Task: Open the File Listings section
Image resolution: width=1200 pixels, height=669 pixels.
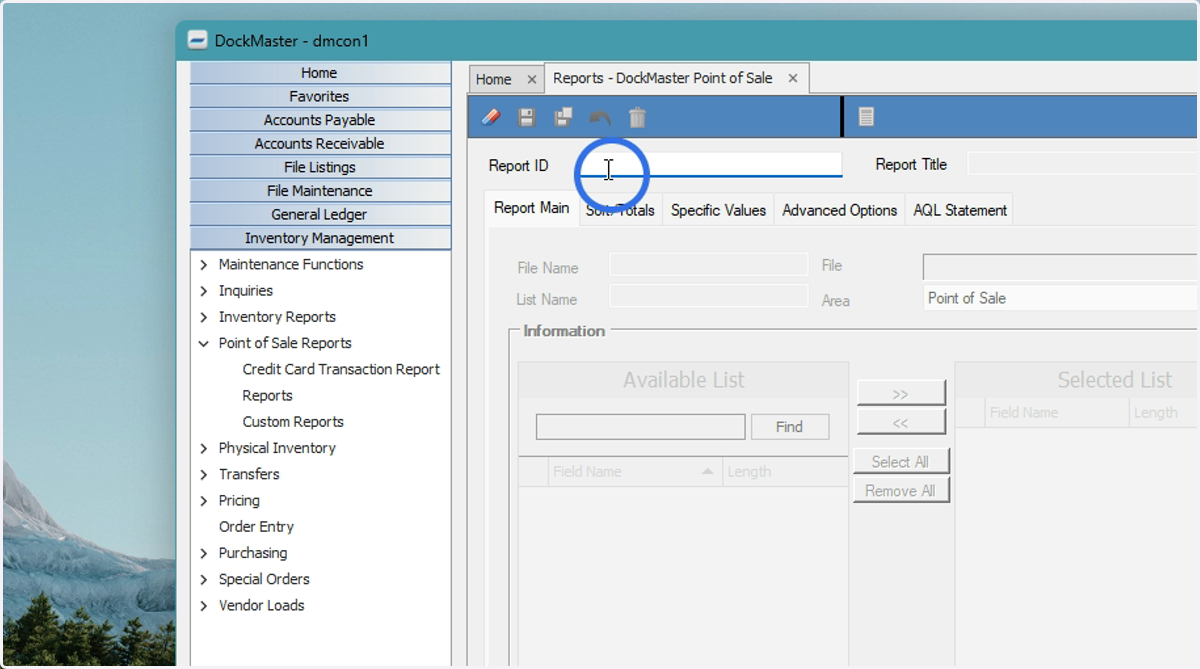Action: (319, 167)
